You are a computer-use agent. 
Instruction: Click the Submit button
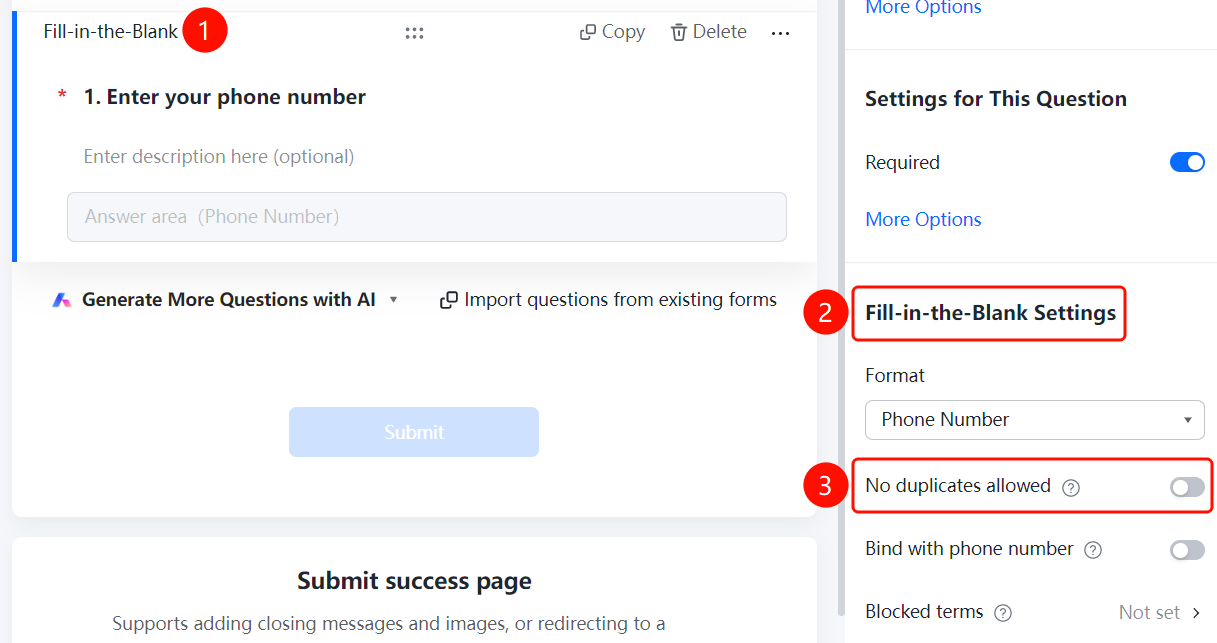pos(414,432)
